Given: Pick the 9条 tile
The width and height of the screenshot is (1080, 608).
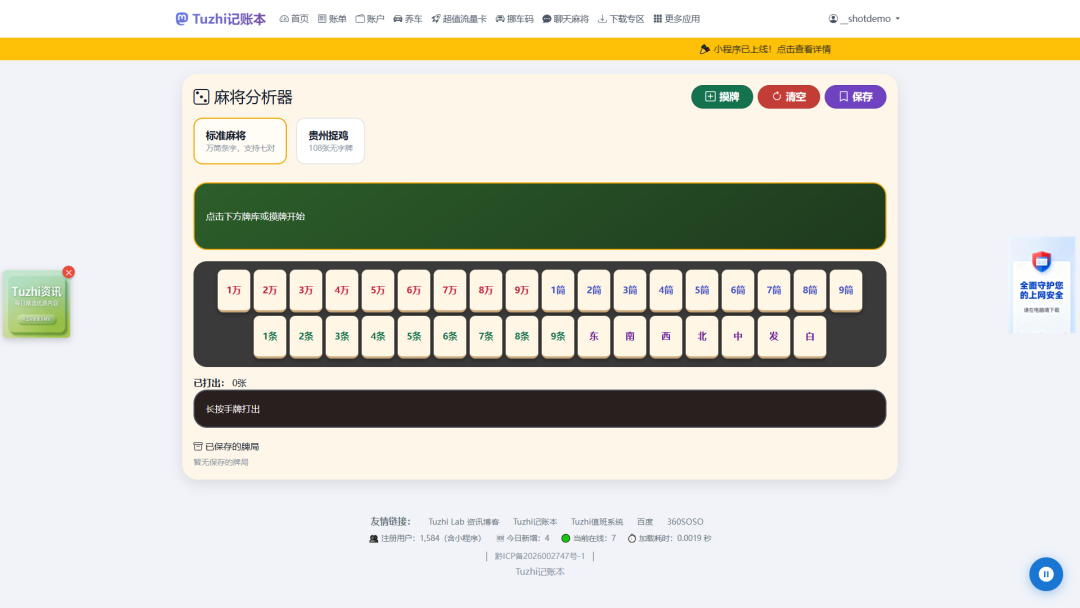Looking at the screenshot, I should pos(558,337).
